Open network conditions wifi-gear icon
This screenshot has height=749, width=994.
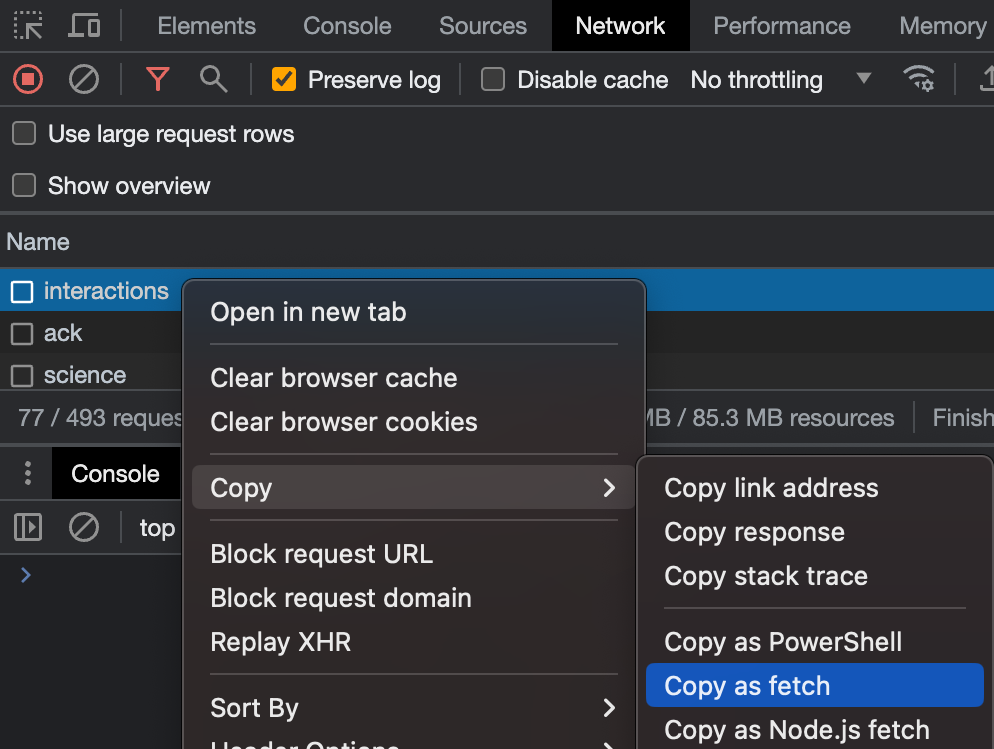(x=919, y=79)
